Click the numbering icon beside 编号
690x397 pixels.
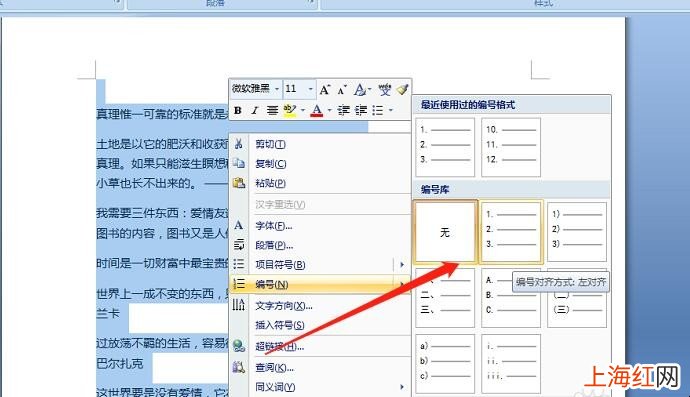(239, 284)
